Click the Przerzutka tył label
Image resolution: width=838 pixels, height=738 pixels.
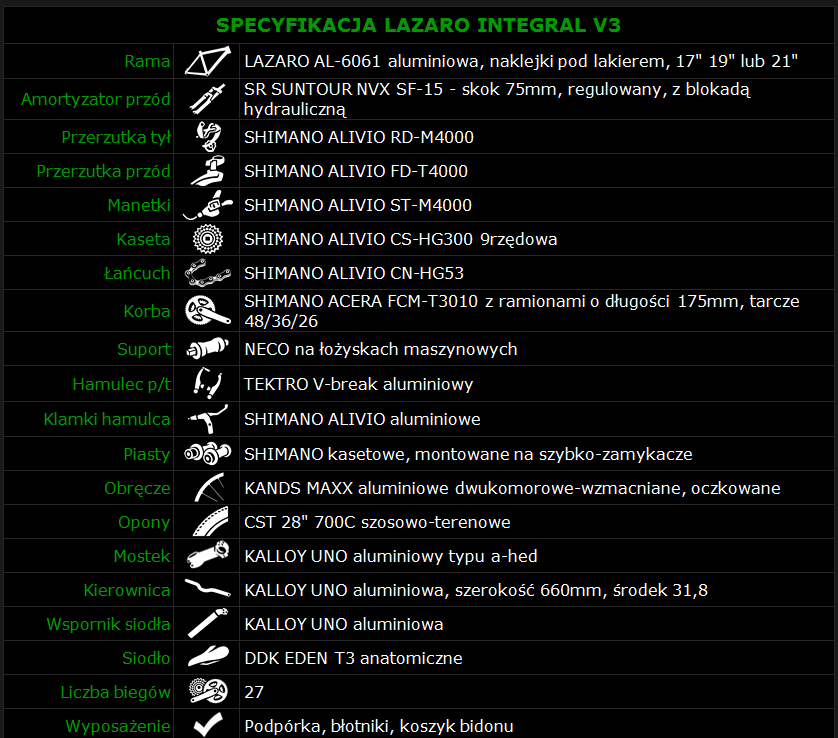click(116, 137)
